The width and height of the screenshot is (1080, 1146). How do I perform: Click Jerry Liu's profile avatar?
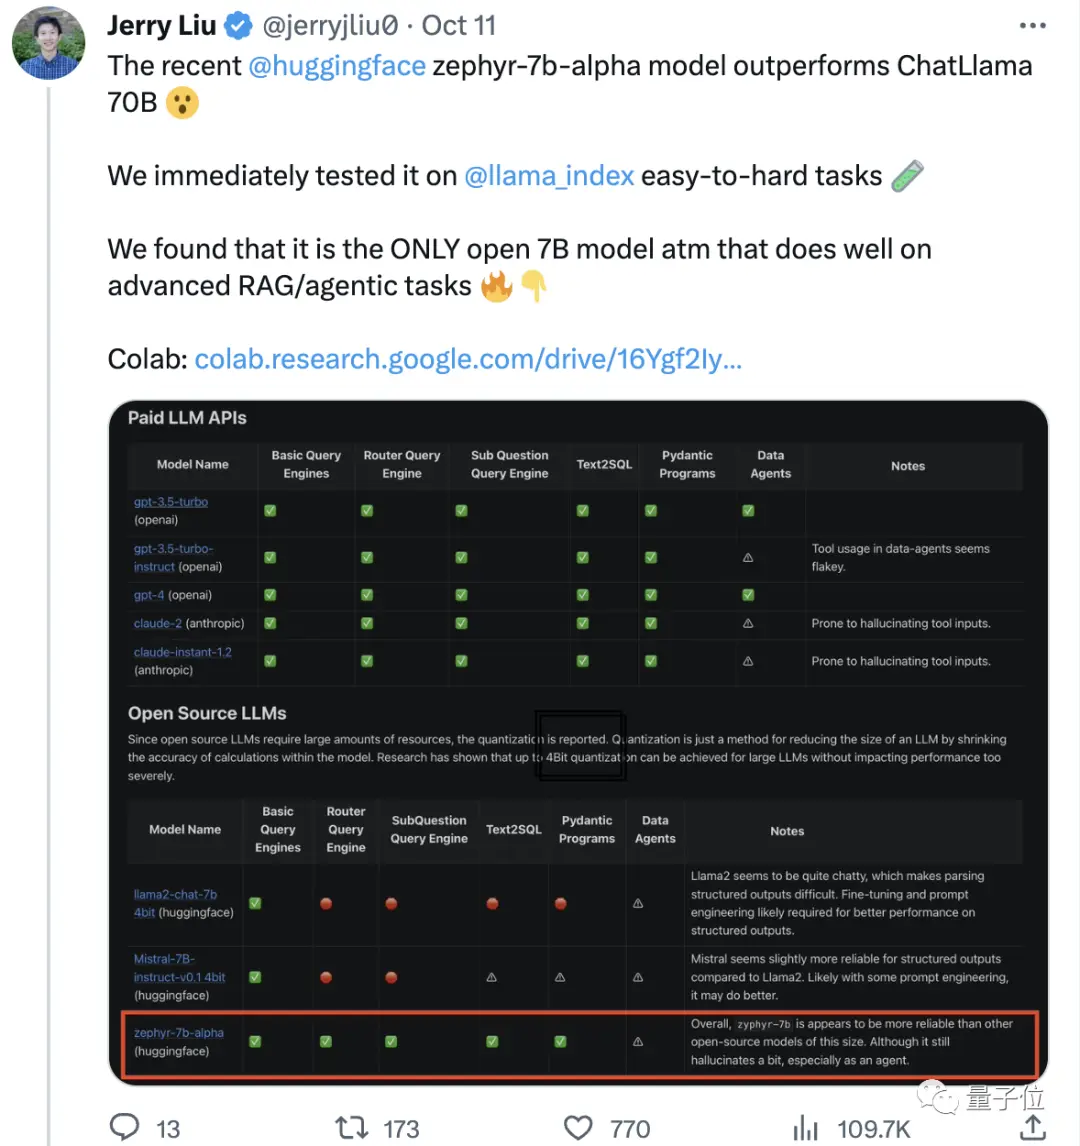[48, 42]
